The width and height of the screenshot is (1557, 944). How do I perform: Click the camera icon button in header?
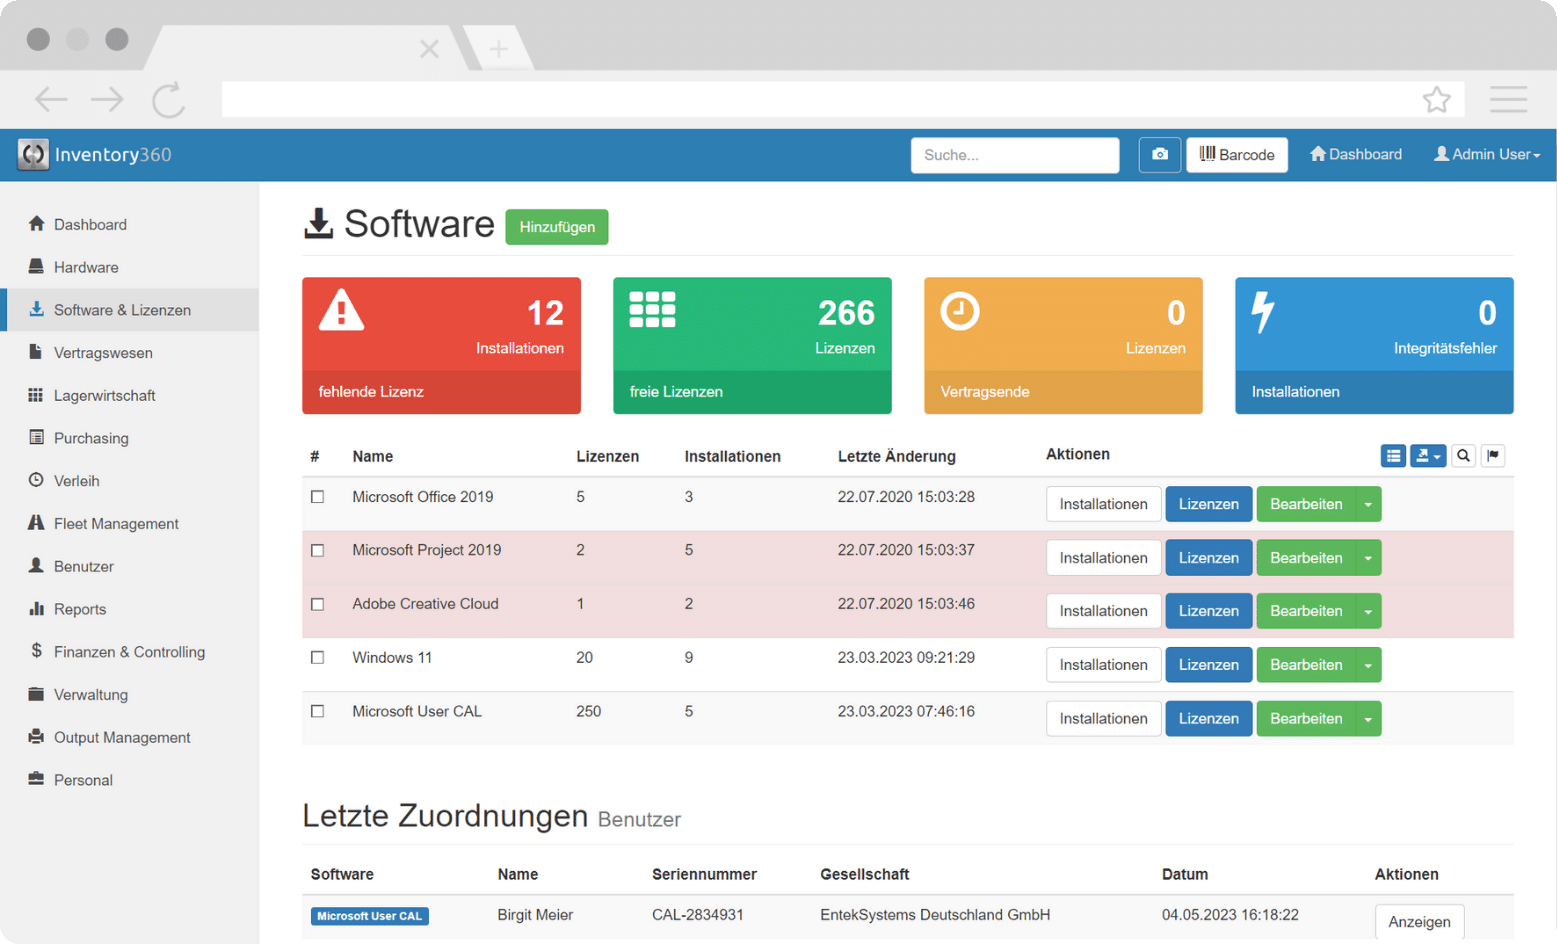click(1159, 155)
